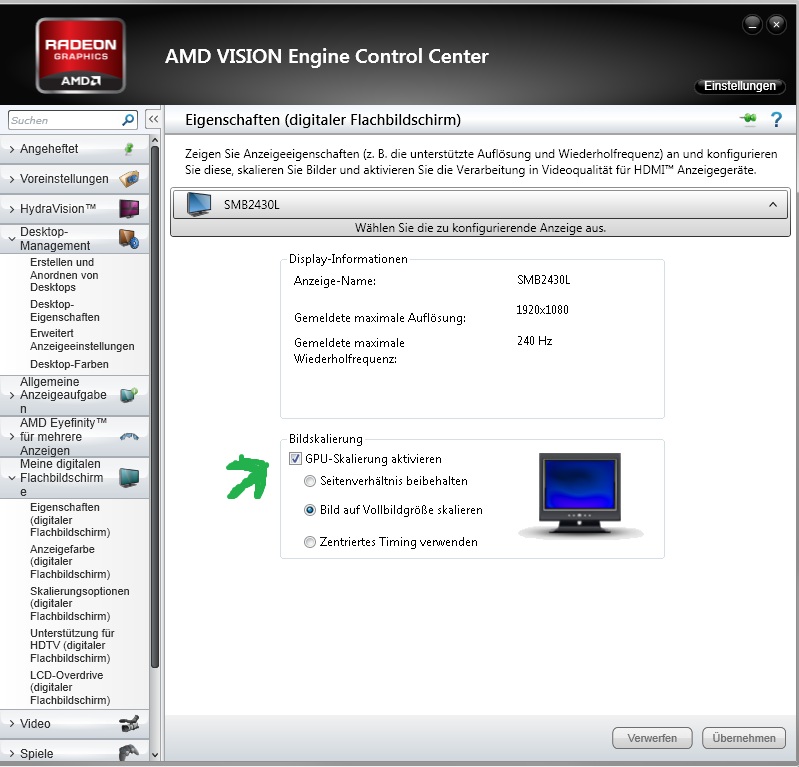Screen dimensions: 799x767
Task: Open help with the question mark icon
Action: pos(776,120)
